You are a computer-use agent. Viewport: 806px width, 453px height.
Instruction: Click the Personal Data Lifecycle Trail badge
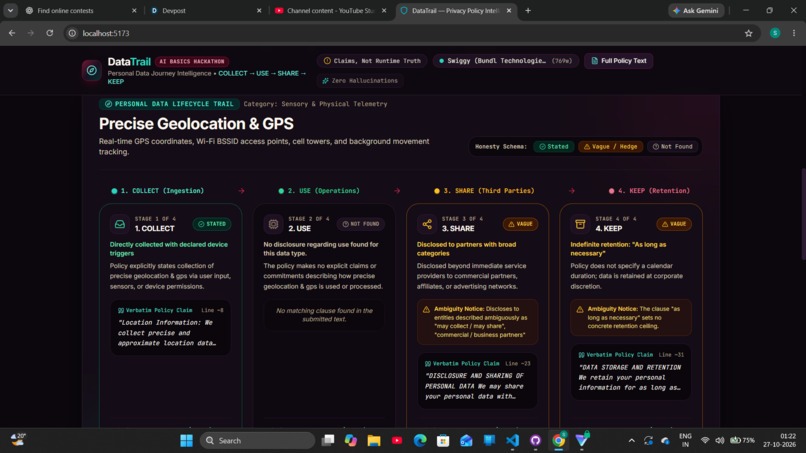point(169,104)
